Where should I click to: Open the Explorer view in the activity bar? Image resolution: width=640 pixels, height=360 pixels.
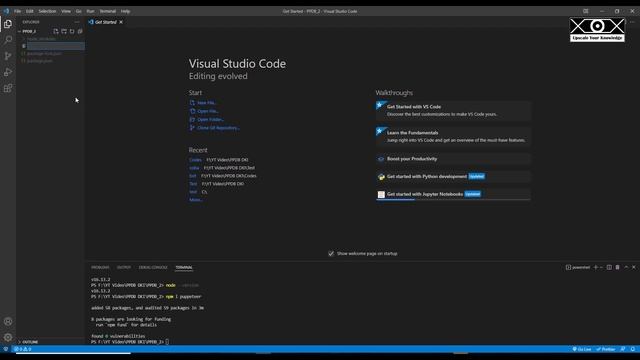click(8, 24)
